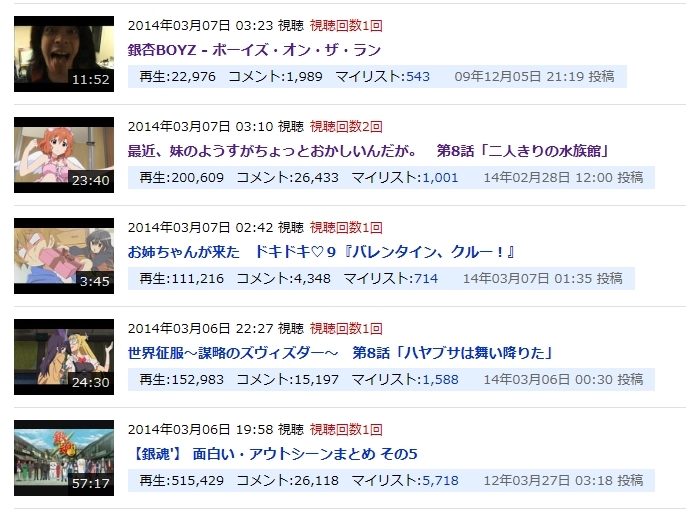699x512 pixels.
Task: Click the 3:45 duration badge
Action: (95, 281)
